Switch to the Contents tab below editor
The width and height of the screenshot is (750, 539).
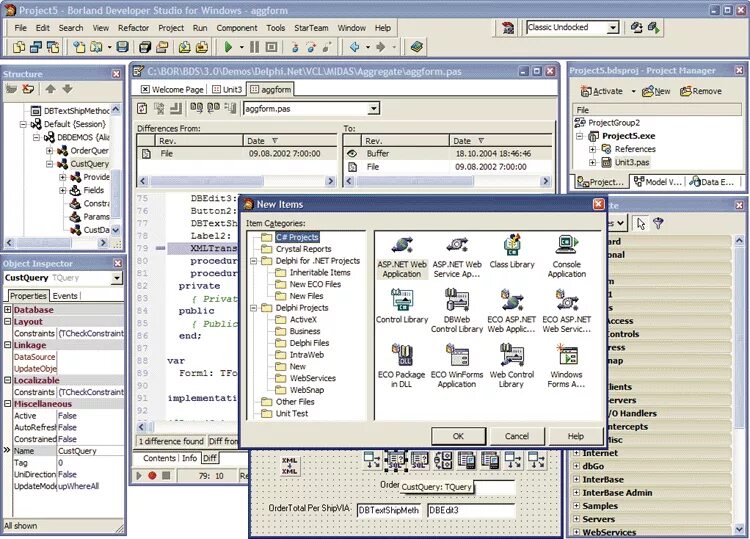click(159, 458)
